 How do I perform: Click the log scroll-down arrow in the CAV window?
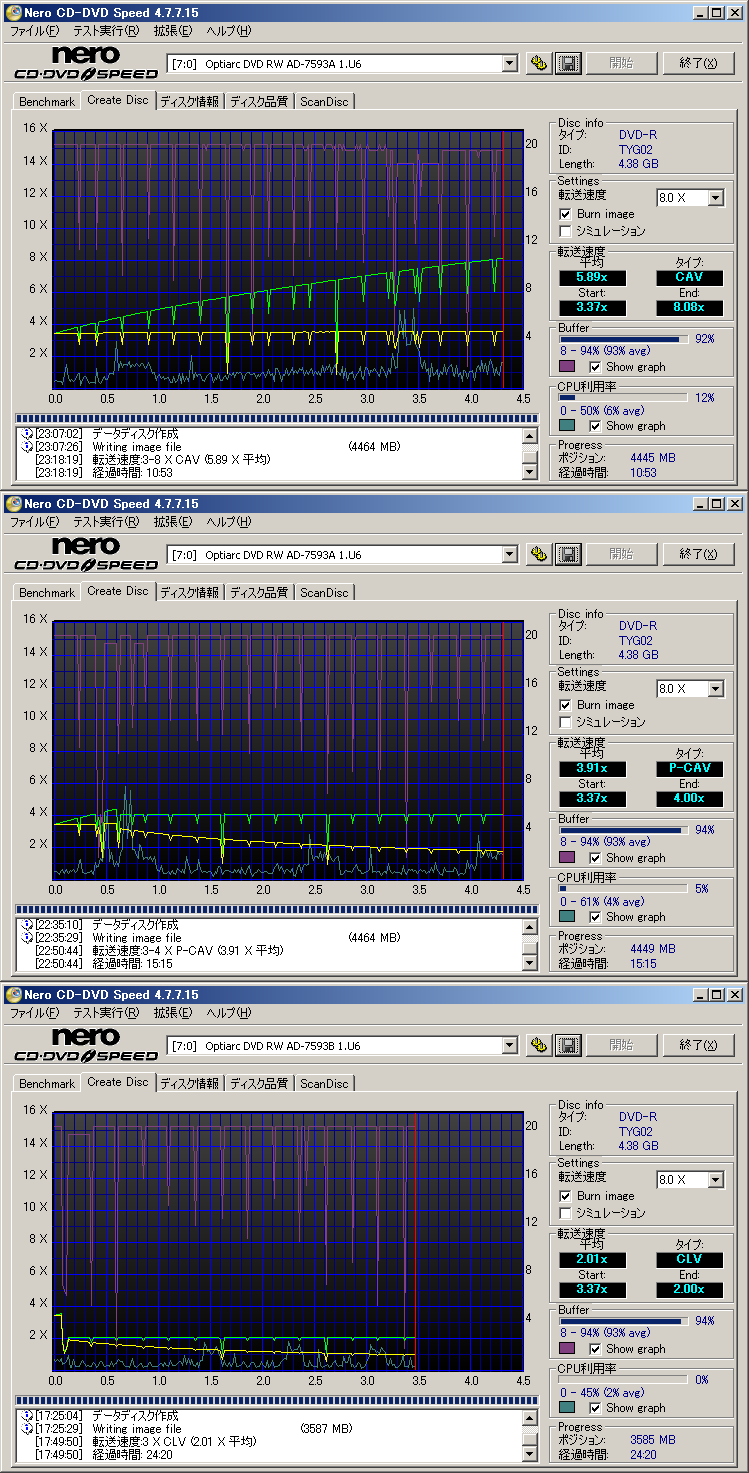[530, 472]
